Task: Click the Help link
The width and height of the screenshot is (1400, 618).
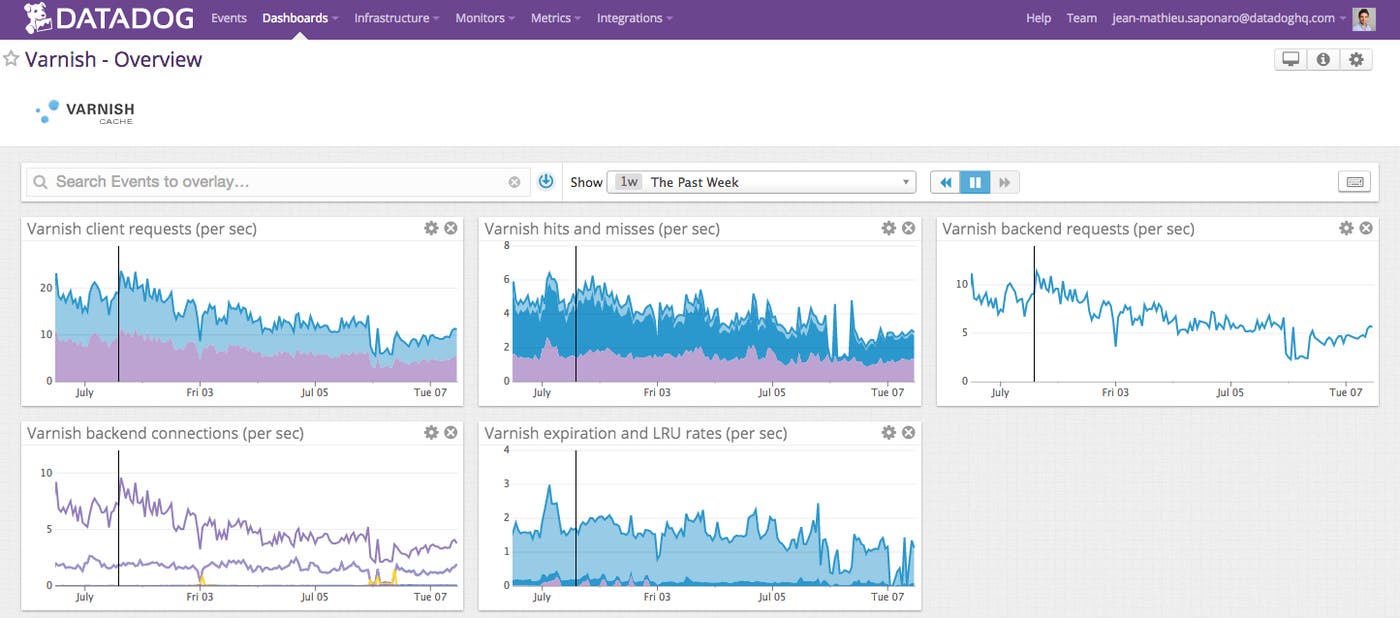Action: coord(1038,18)
